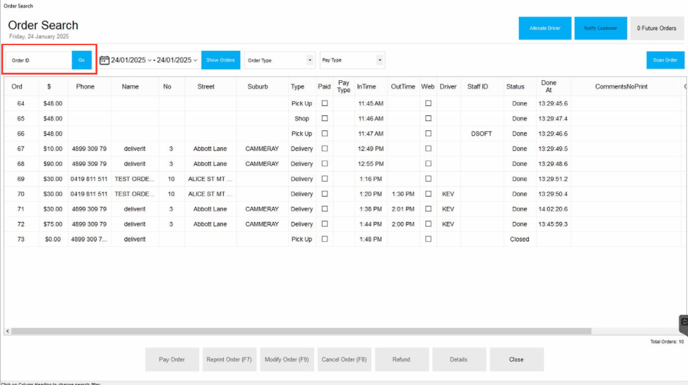Click the Scan Order button
The height and width of the screenshot is (385, 688).
click(x=665, y=60)
